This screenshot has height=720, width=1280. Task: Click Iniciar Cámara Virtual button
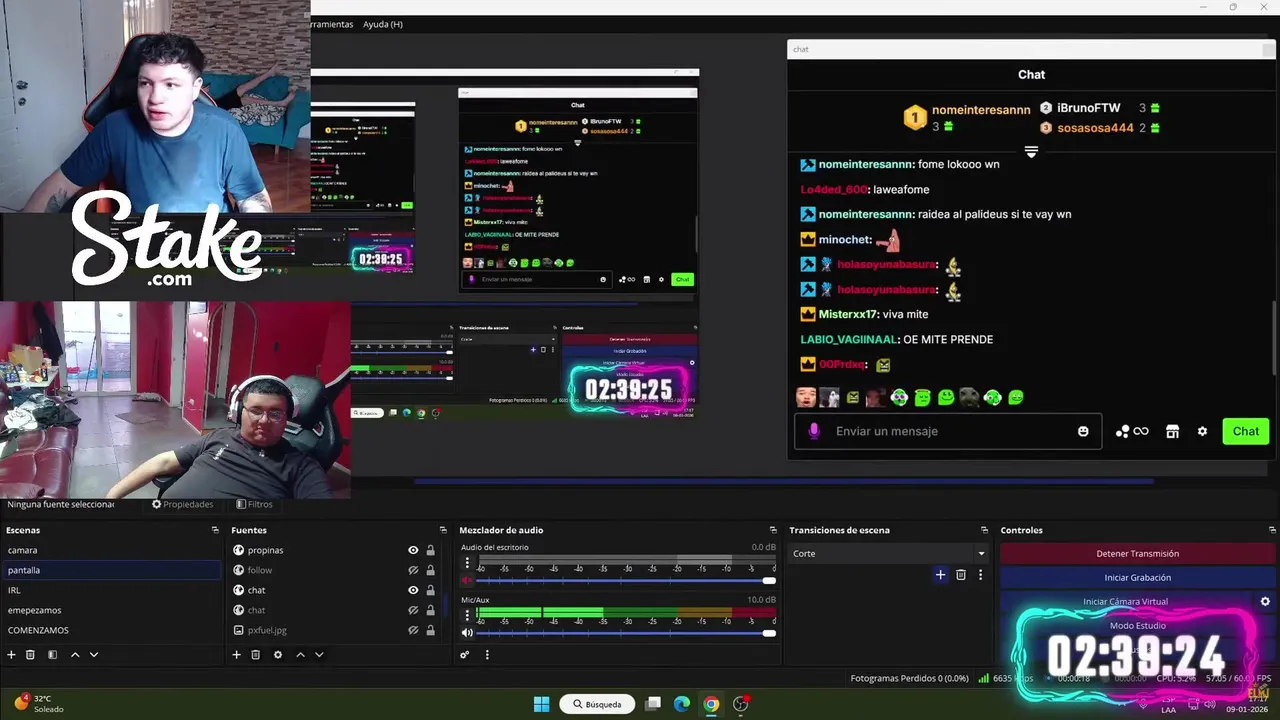[1126, 601]
